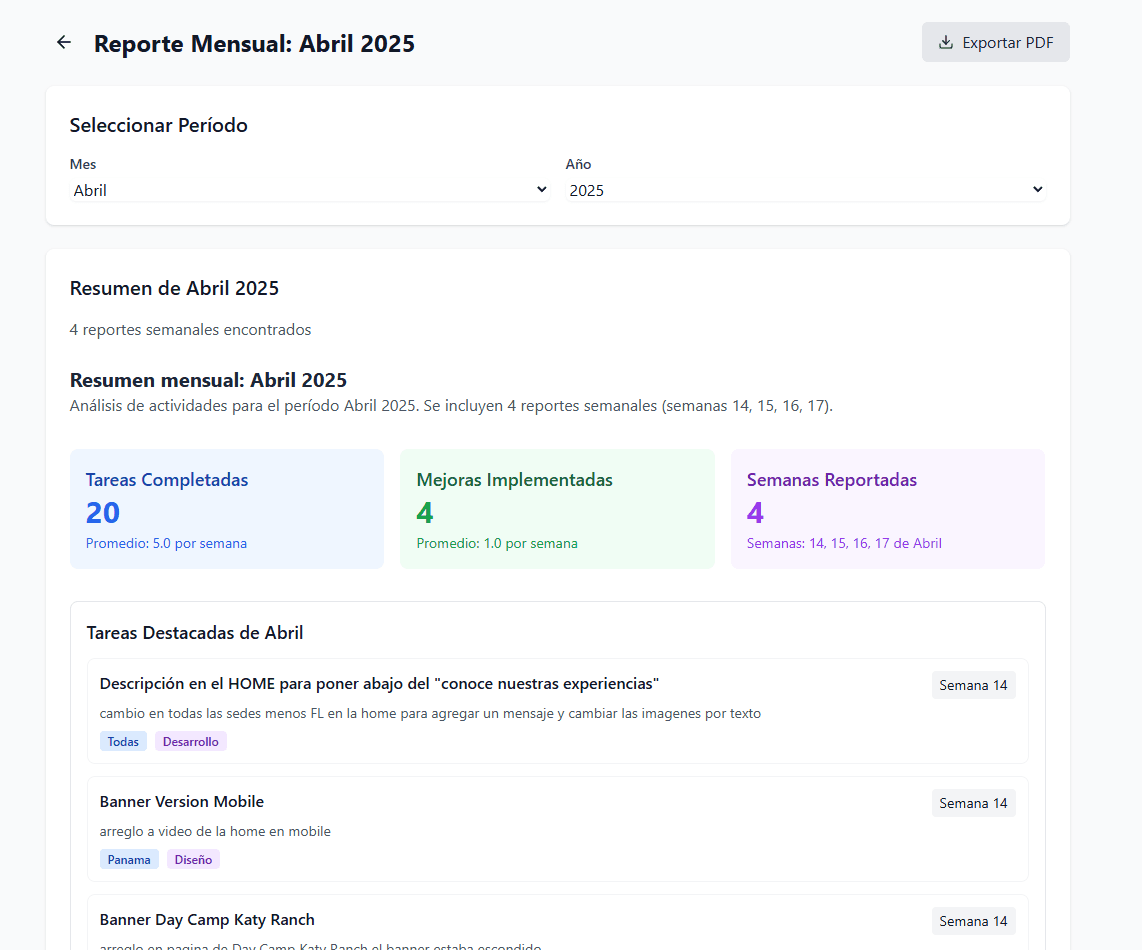The width and height of the screenshot is (1142, 950).
Task: Click Semana 14 badge on Banner Version Mobile
Action: coord(973,804)
